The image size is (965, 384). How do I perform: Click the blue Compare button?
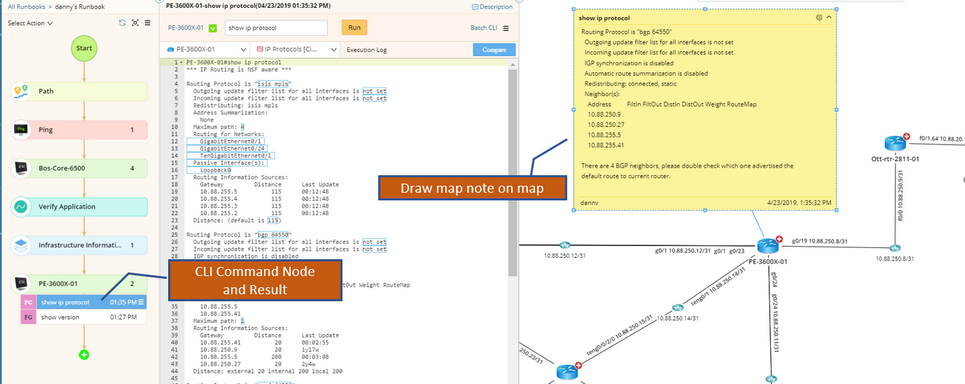(x=494, y=50)
